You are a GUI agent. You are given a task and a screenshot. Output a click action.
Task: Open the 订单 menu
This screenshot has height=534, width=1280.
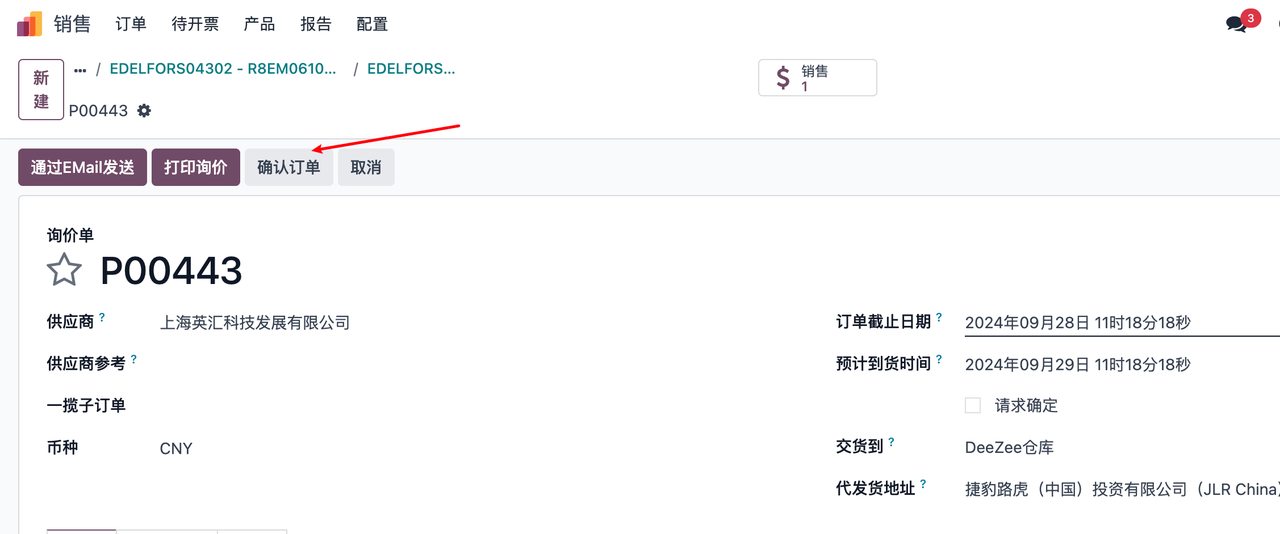(131, 24)
